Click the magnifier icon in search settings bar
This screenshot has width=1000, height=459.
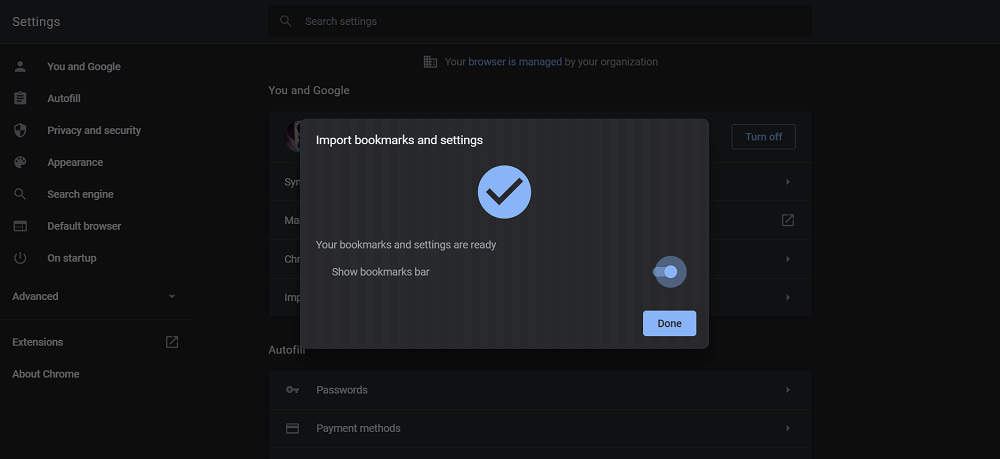click(286, 21)
